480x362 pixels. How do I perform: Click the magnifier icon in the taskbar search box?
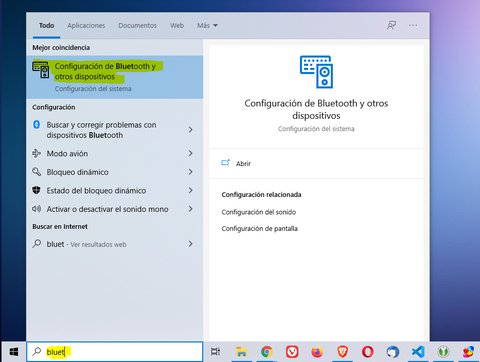37,351
